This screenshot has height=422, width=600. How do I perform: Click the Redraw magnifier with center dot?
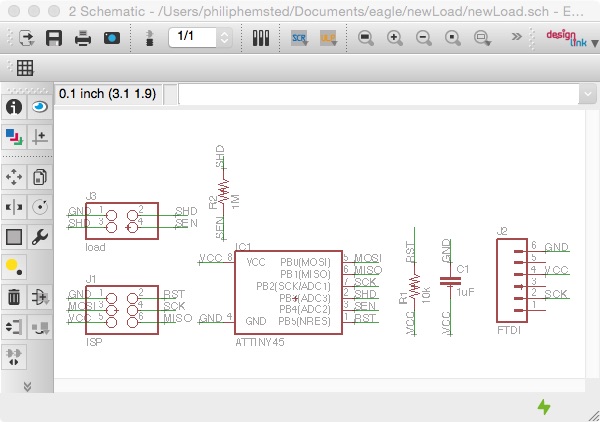[453, 38]
